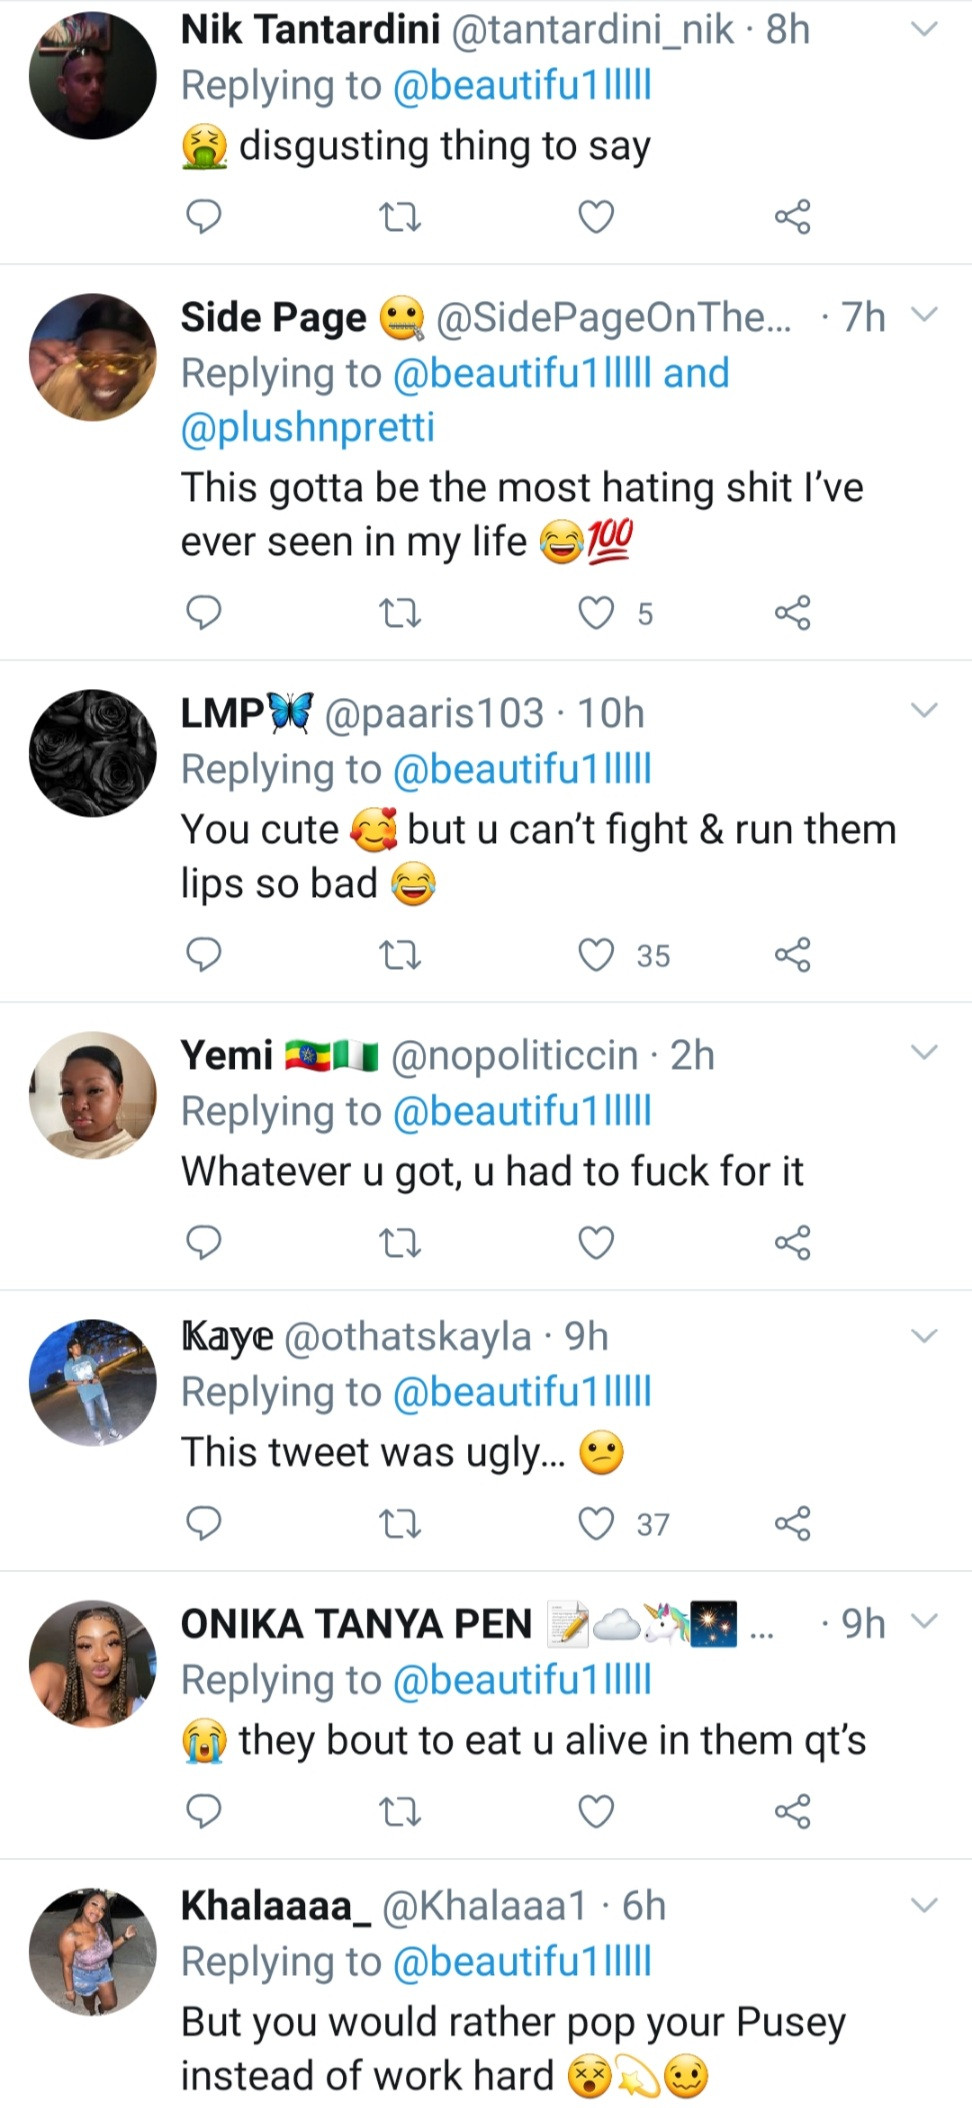Open @plushnpretti profile link
The image size is (972, 2108).
308,427
